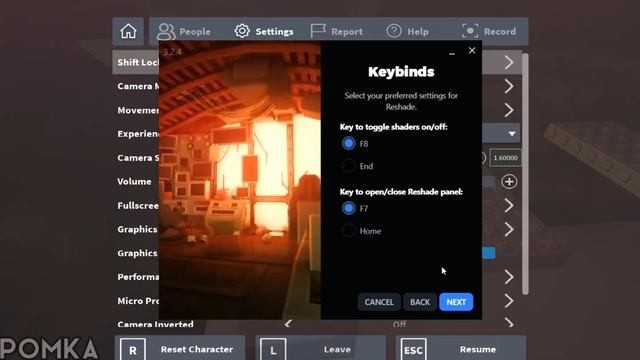The image size is (640, 360).
Task: Click right arrow on Graphics Mode row
Action: click(x=509, y=229)
